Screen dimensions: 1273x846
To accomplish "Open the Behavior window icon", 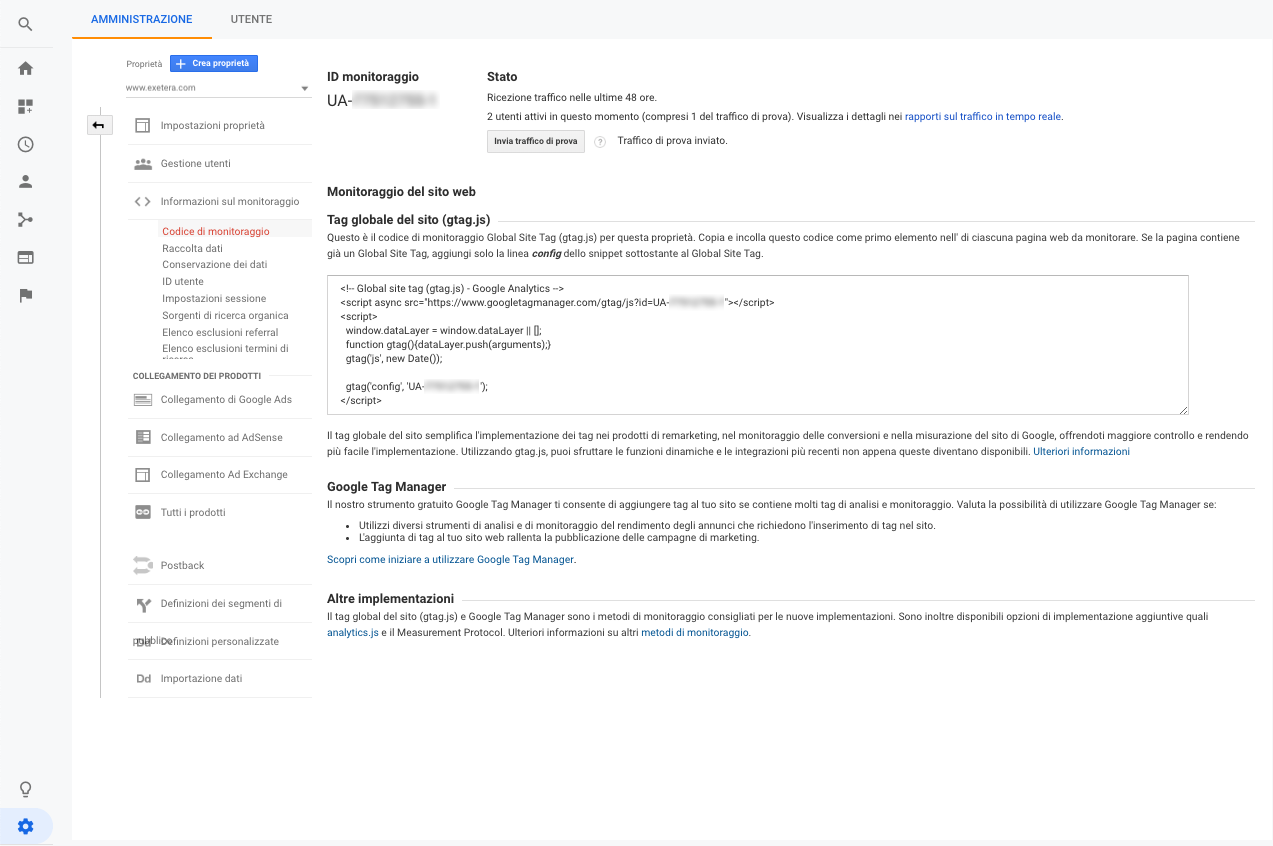I will 25,257.
